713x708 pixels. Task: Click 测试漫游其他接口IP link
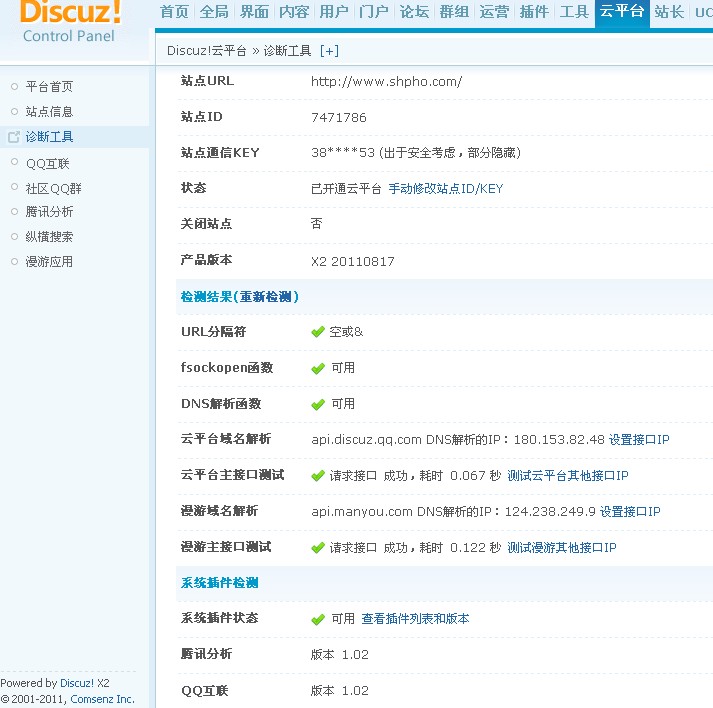click(562, 547)
